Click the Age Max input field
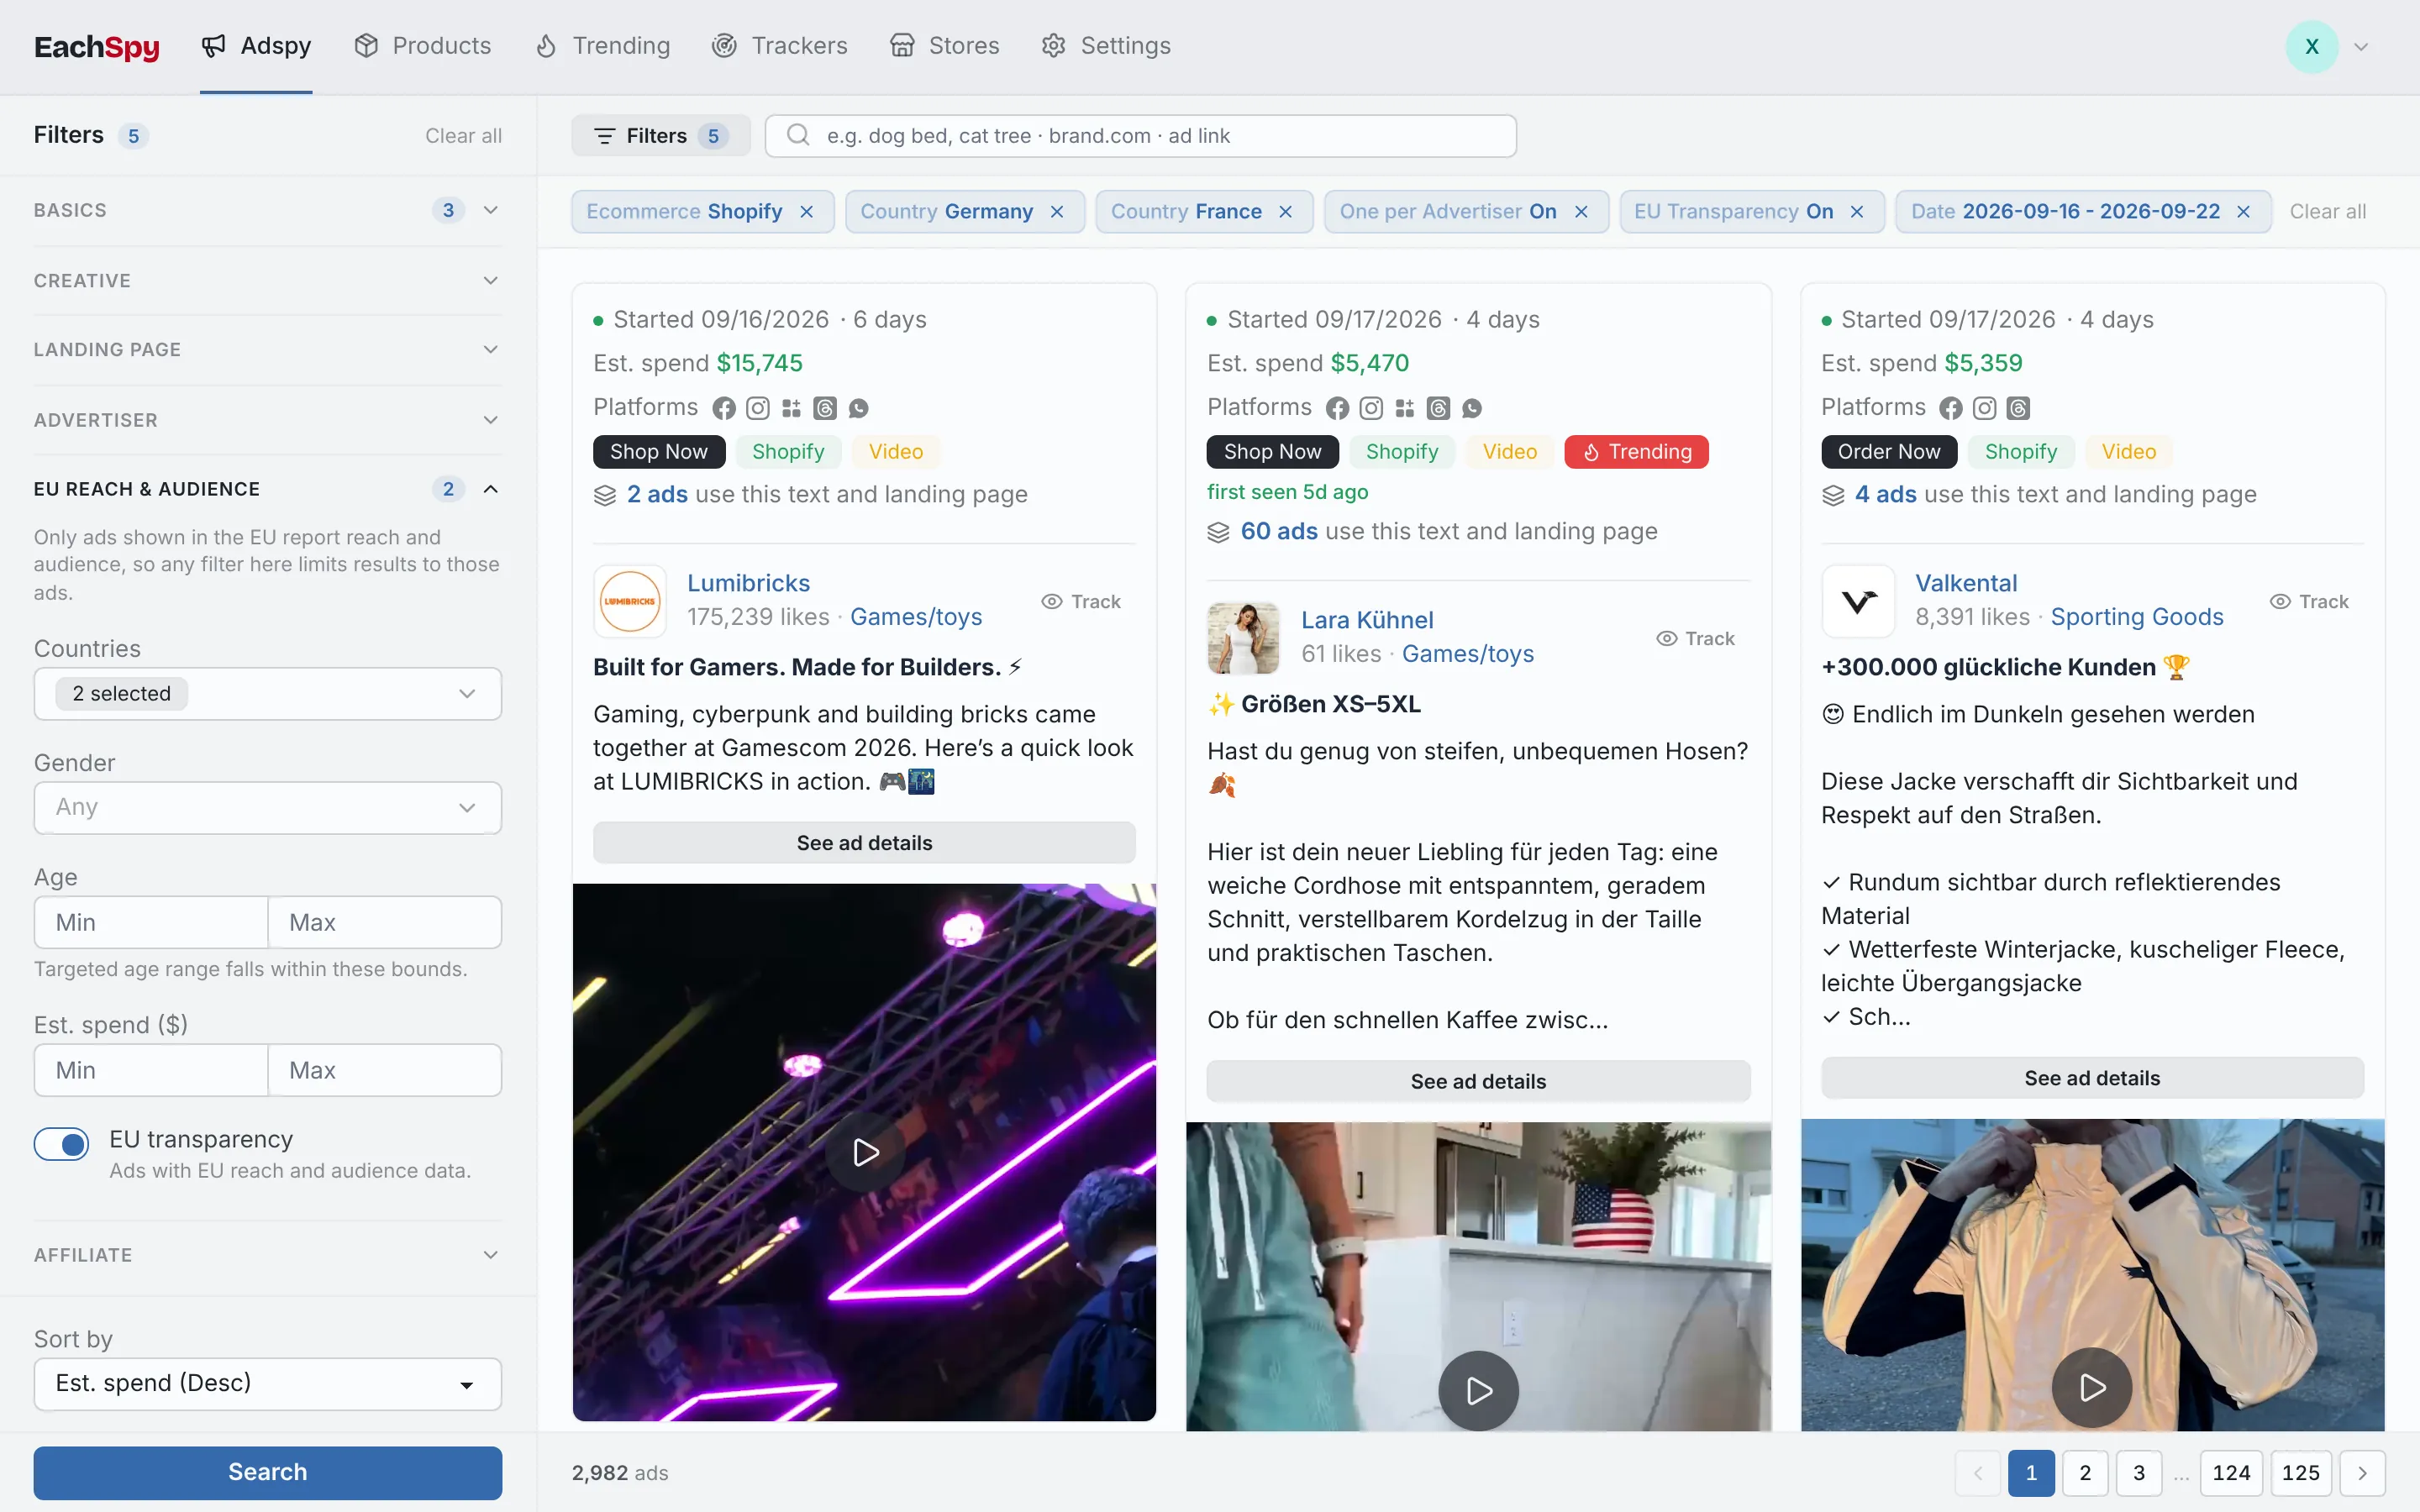This screenshot has width=2420, height=1512. (x=385, y=922)
